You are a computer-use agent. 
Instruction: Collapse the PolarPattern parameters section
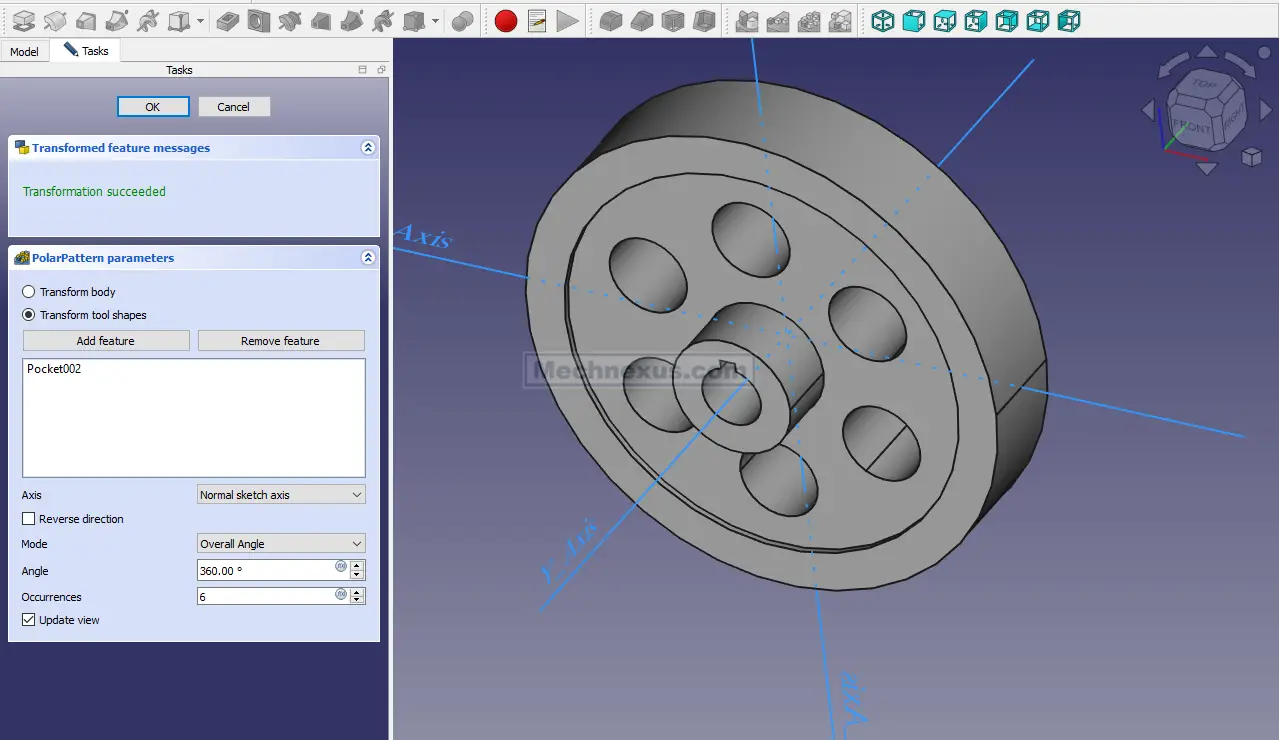[x=368, y=258]
